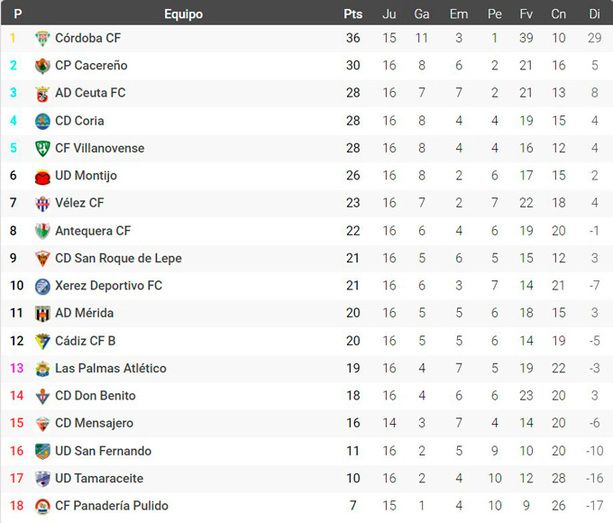Click the UD Tamaraceite team crest
This screenshot has width=613, height=523.
42,478
